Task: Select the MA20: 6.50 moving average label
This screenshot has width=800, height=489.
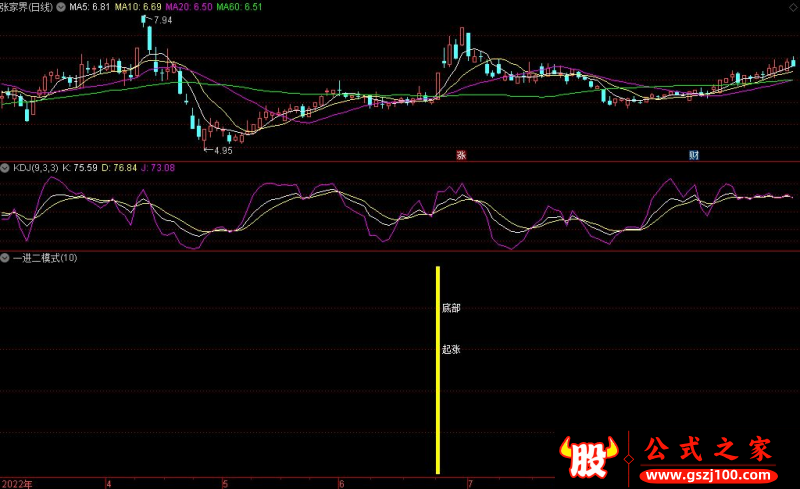Action: tap(189, 7)
